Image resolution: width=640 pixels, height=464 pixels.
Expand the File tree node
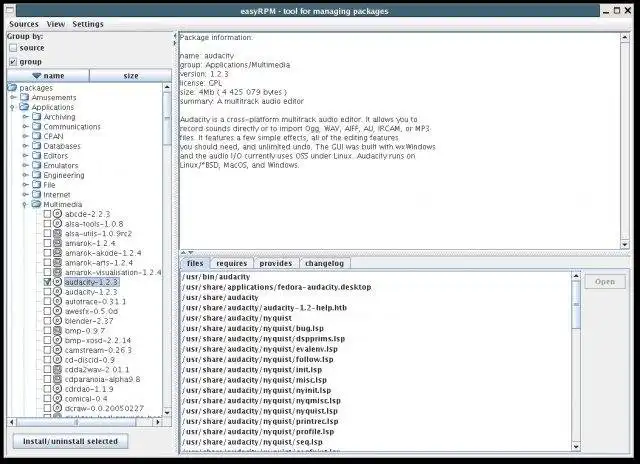pos(25,185)
